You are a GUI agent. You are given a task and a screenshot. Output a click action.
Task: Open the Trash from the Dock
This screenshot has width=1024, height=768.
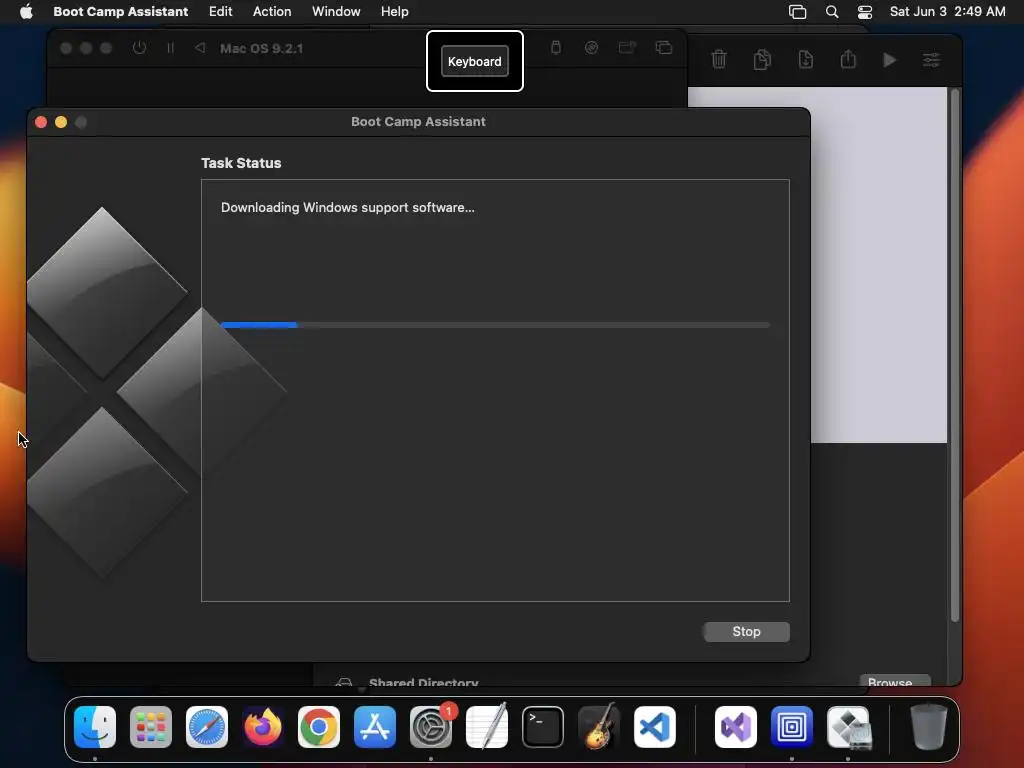tap(929, 727)
